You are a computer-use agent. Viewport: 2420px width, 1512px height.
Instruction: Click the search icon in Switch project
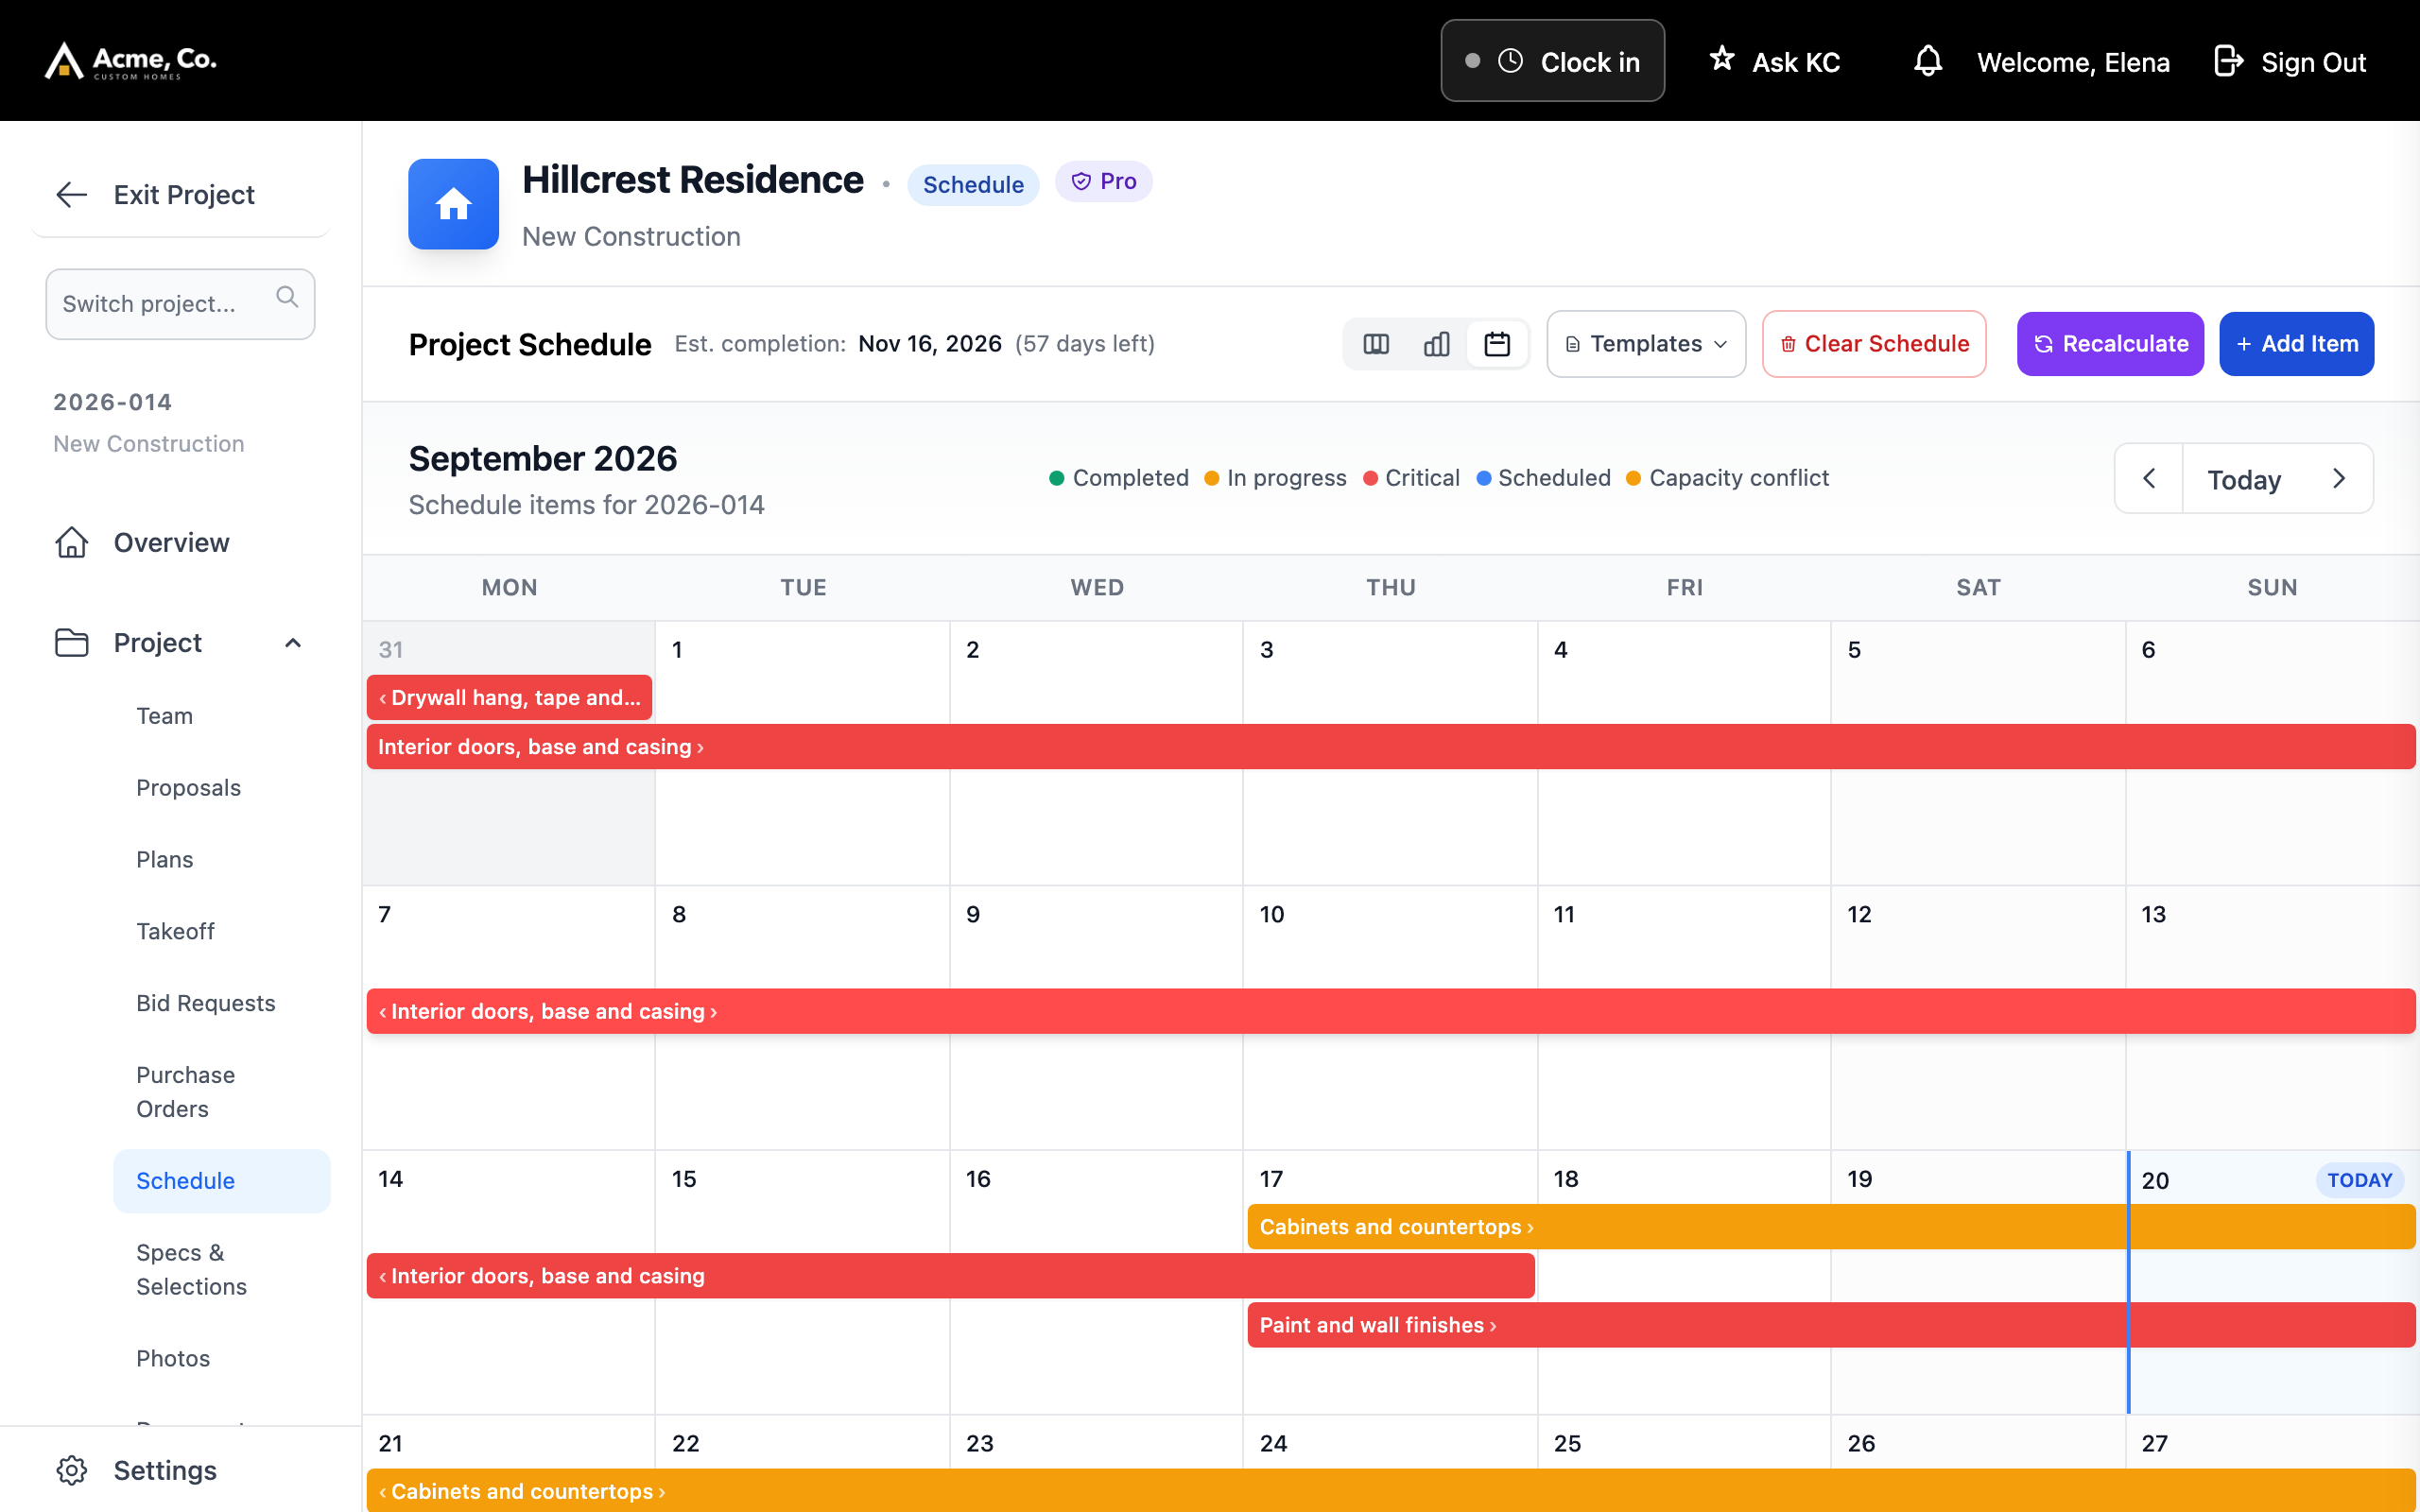click(287, 297)
